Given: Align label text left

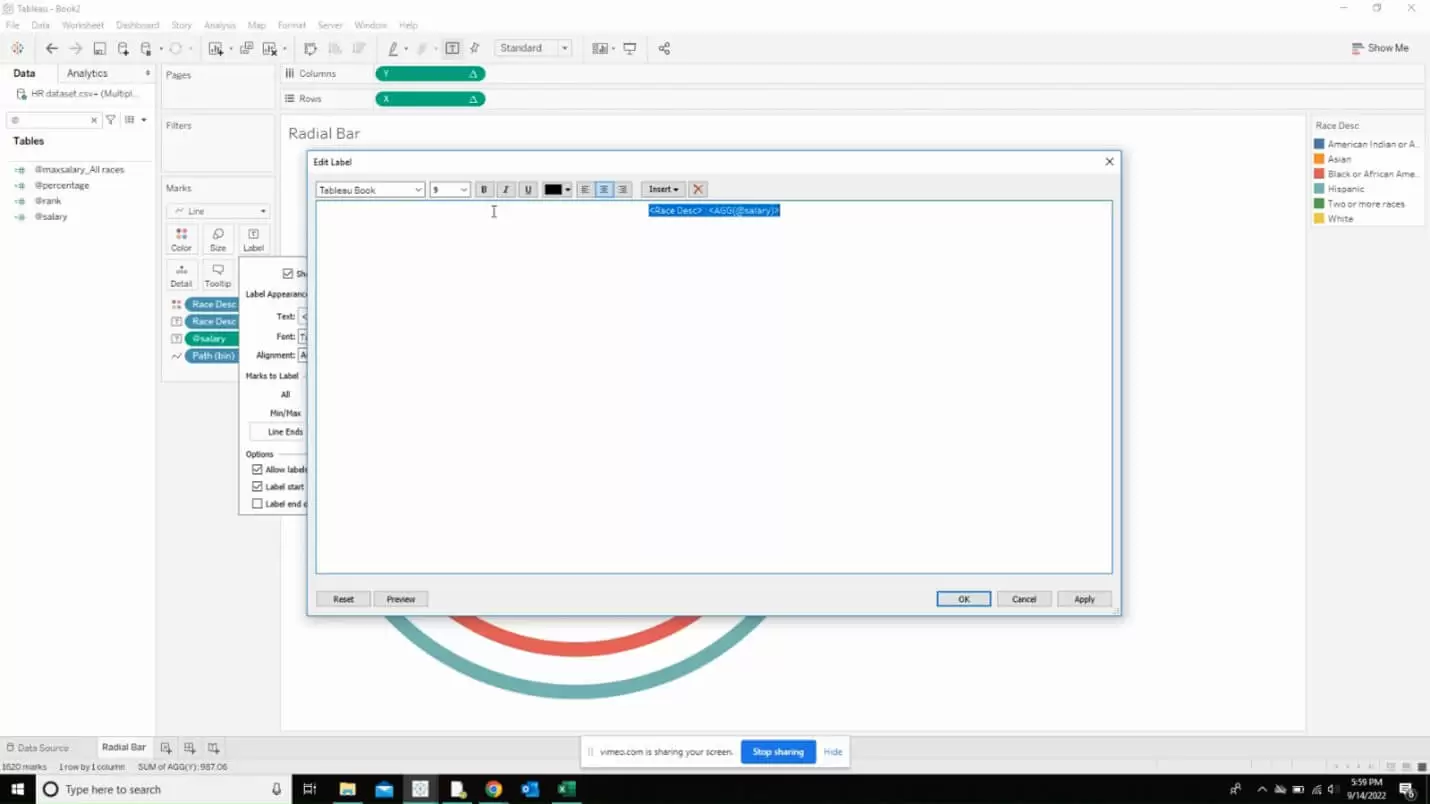Looking at the screenshot, I should click(585, 190).
